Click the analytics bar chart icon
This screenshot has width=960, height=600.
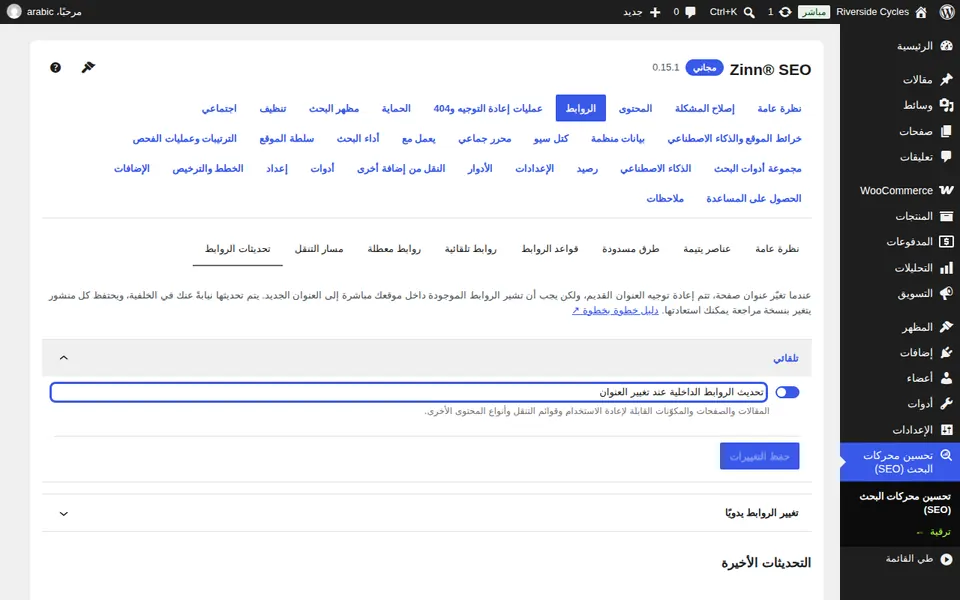pos(947,268)
